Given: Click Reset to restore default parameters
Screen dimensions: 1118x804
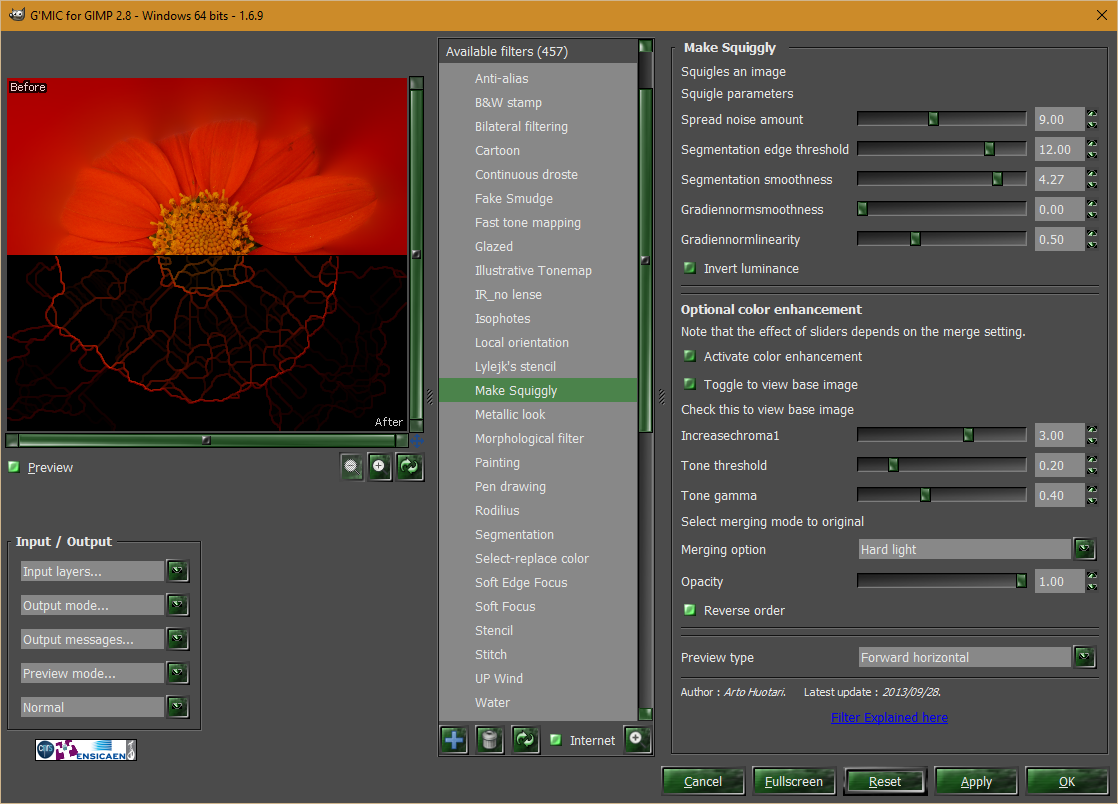Looking at the screenshot, I should pyautogui.click(x=885, y=781).
